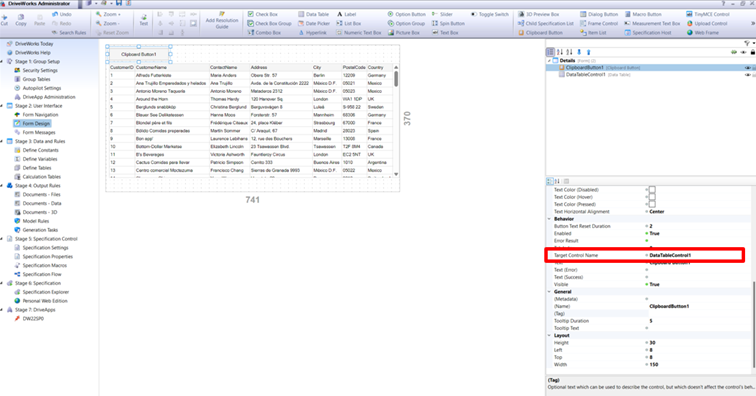Insert a Toggle Switch control
Viewport: 756px width, 396px height.
coord(490,14)
